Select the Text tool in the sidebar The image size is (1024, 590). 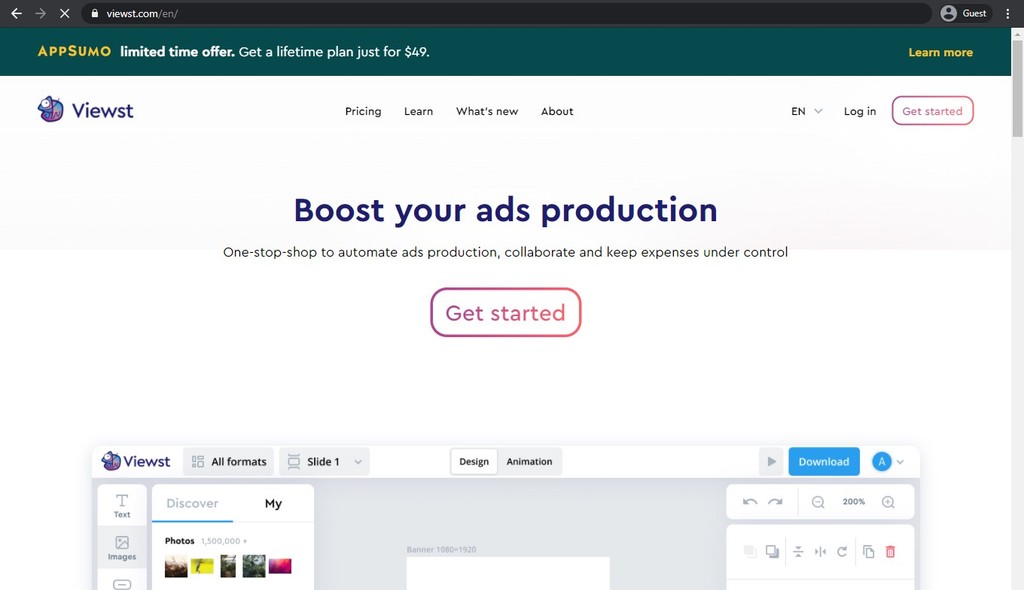point(121,505)
